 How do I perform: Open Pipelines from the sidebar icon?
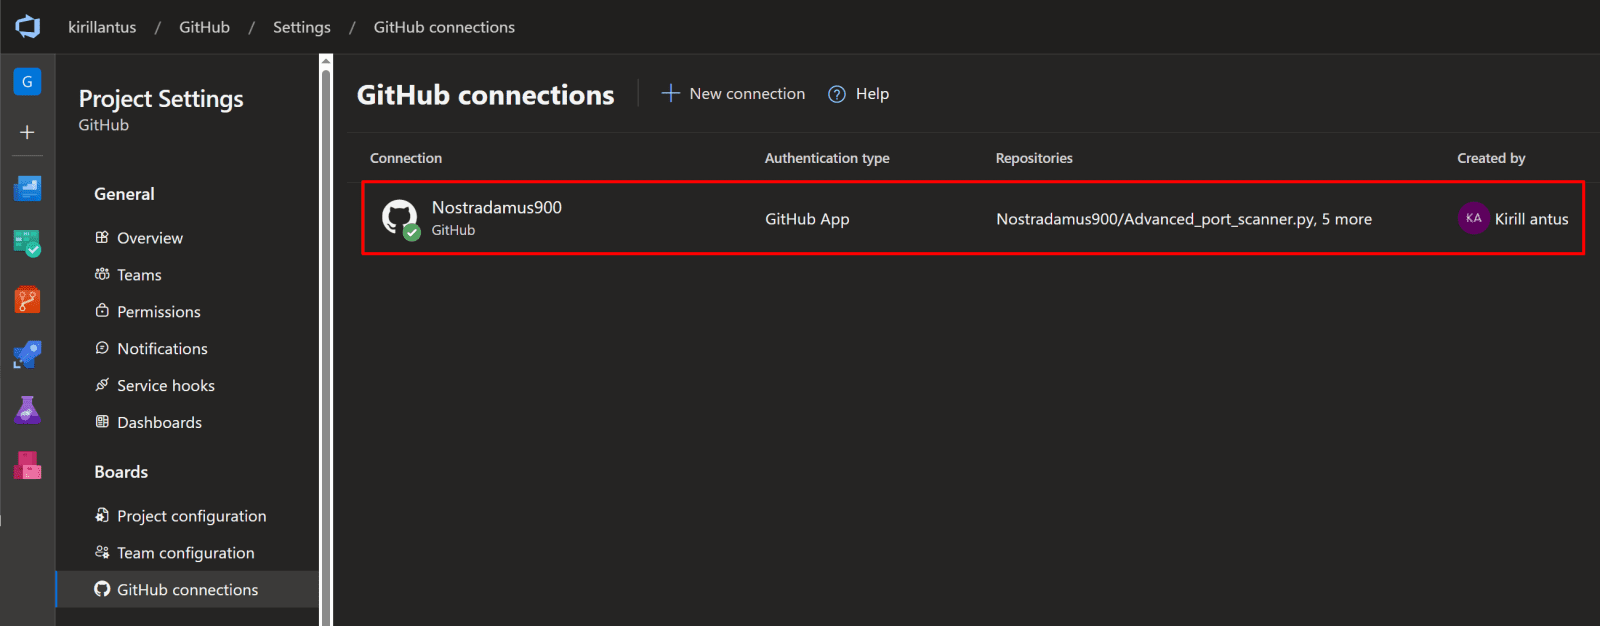click(x=27, y=354)
